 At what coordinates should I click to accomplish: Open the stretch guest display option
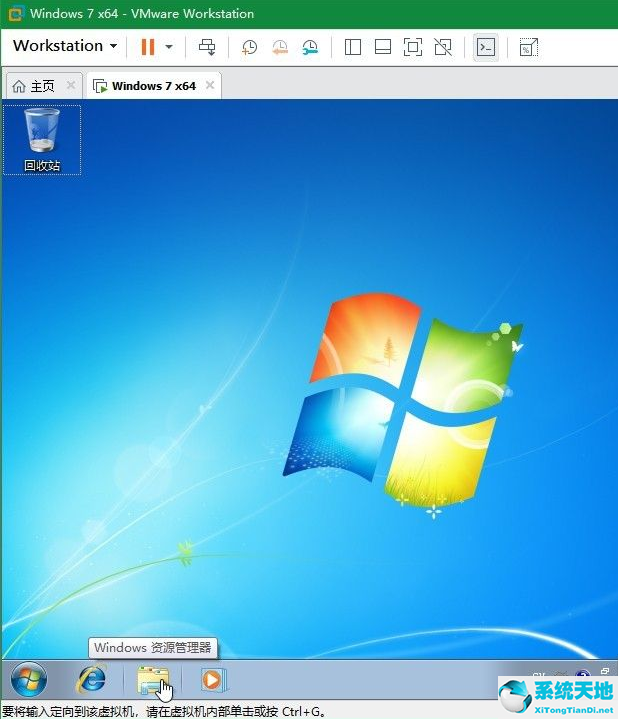pyautogui.click(x=529, y=47)
